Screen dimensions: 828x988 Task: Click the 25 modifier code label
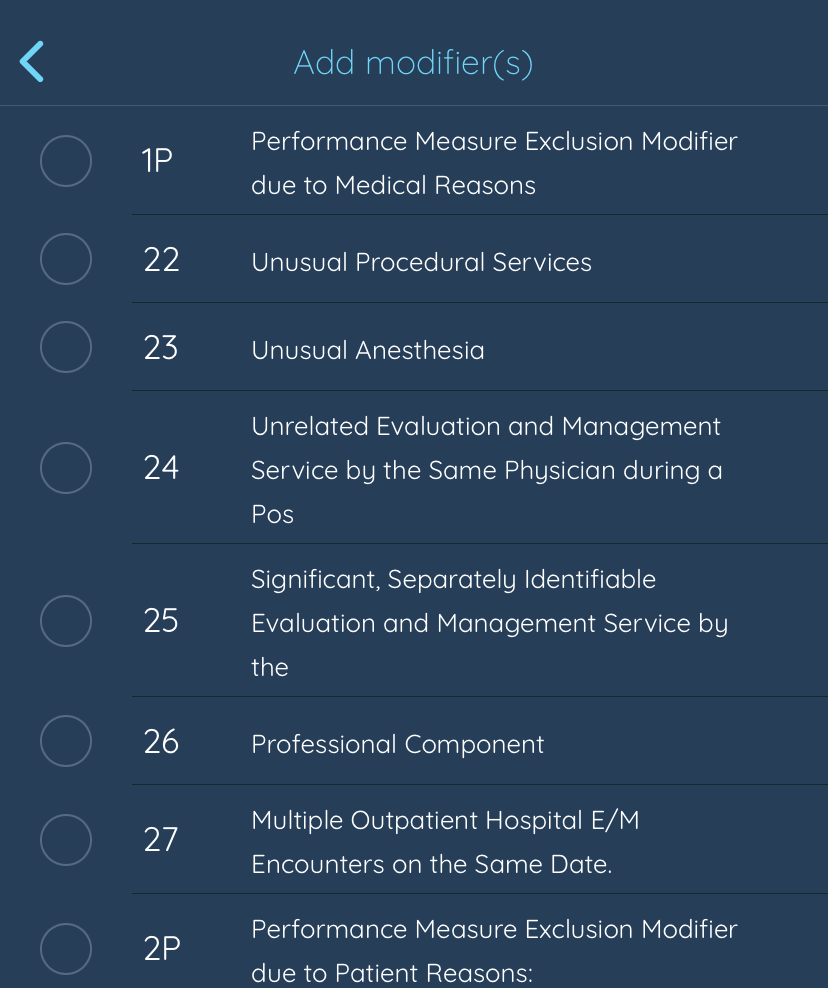[x=161, y=621]
